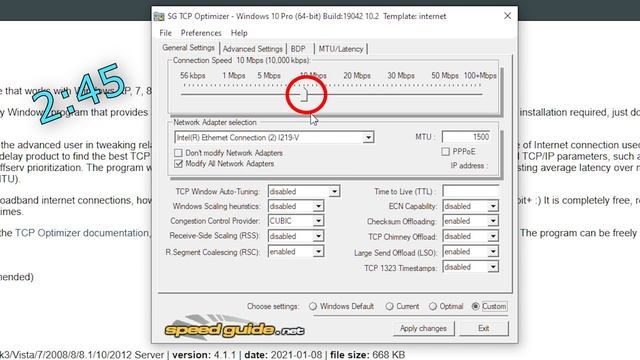Image resolution: width=640 pixels, height=360 pixels.
Task: Switch to the BDP tab
Action: point(298,49)
